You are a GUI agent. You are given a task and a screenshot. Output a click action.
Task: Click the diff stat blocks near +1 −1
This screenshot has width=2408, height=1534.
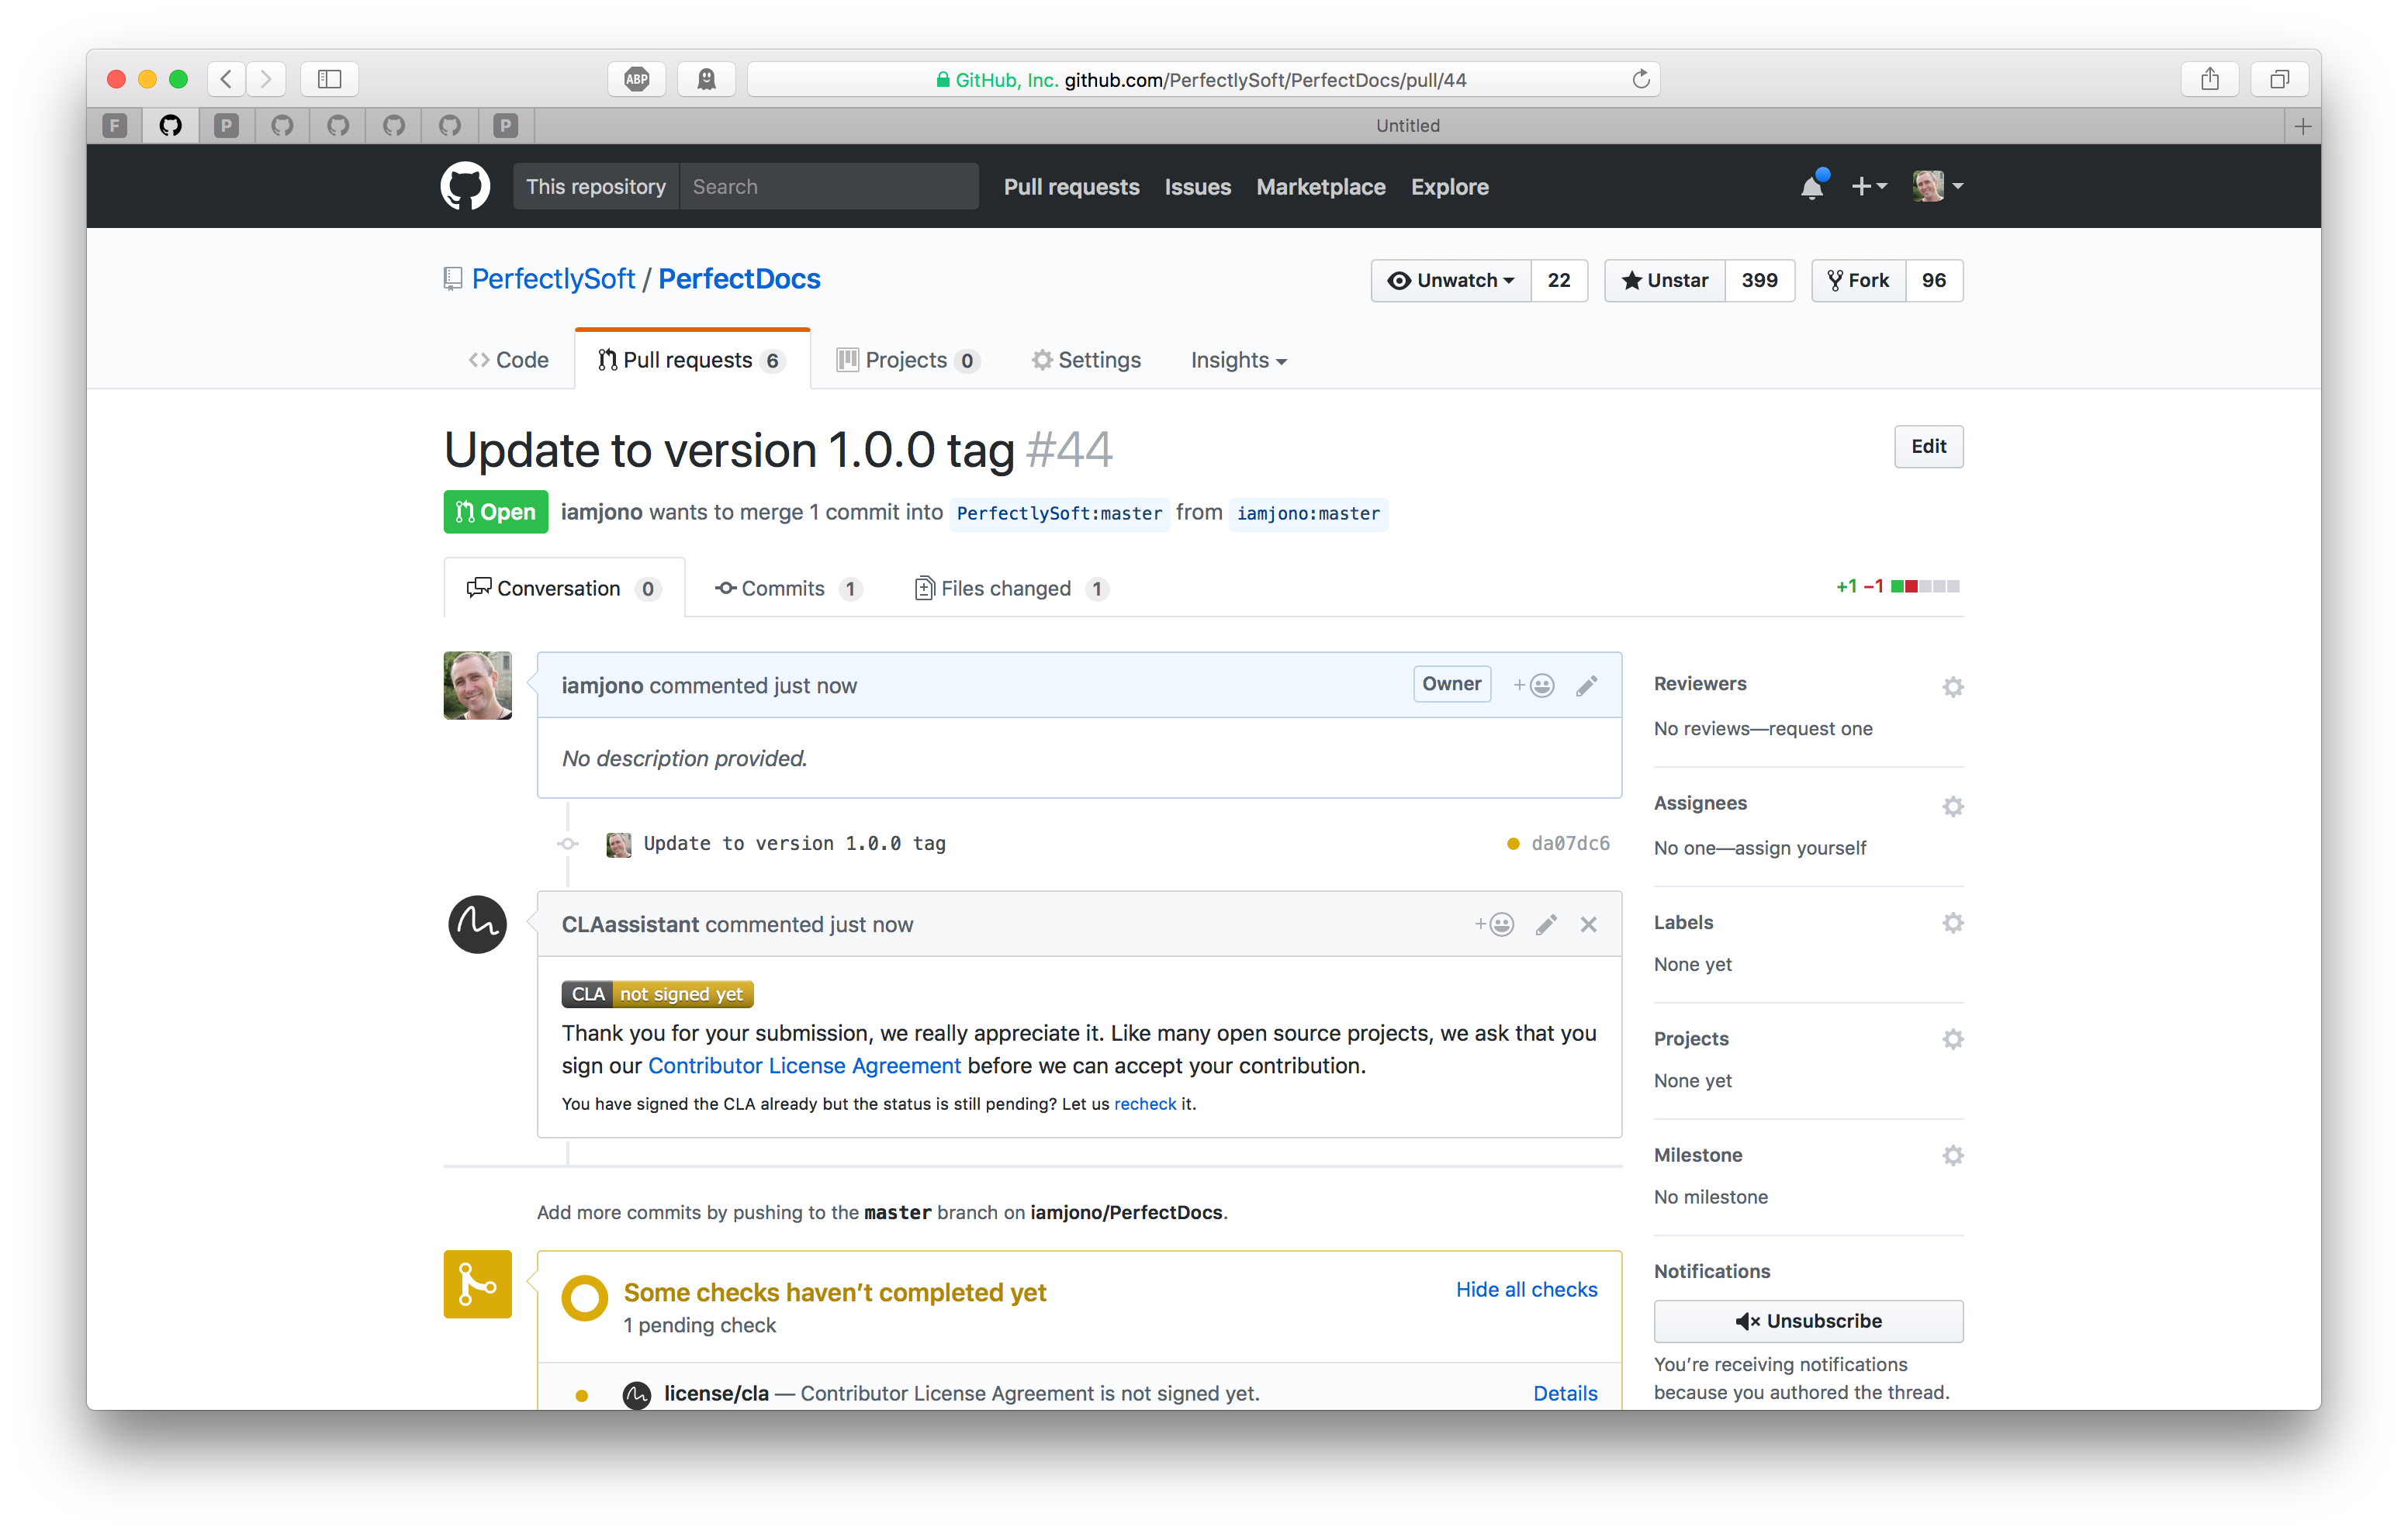pos(1927,586)
